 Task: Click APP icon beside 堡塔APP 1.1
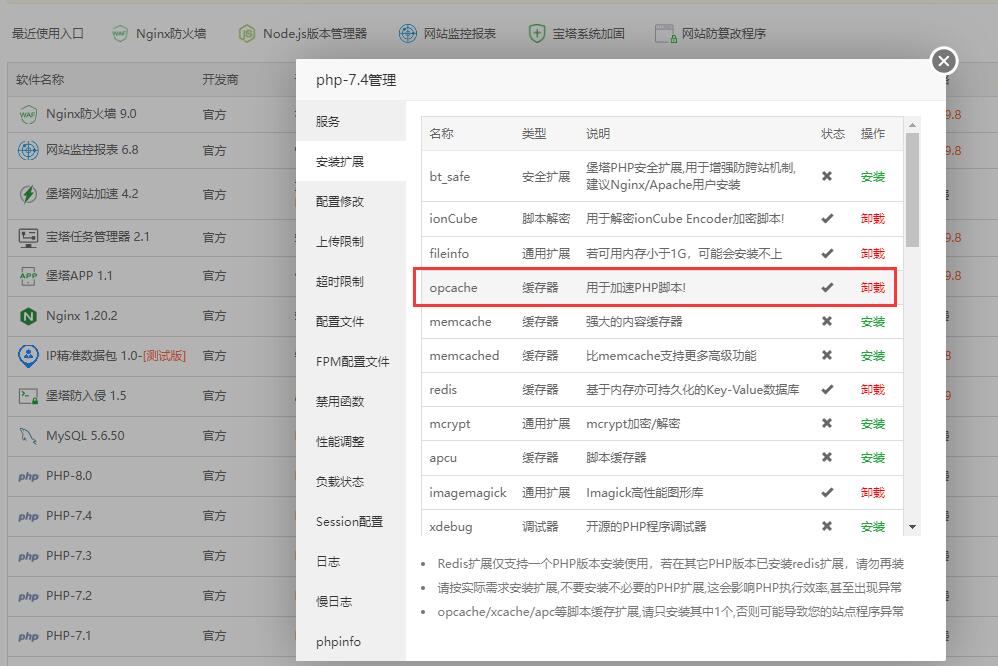(x=28, y=276)
